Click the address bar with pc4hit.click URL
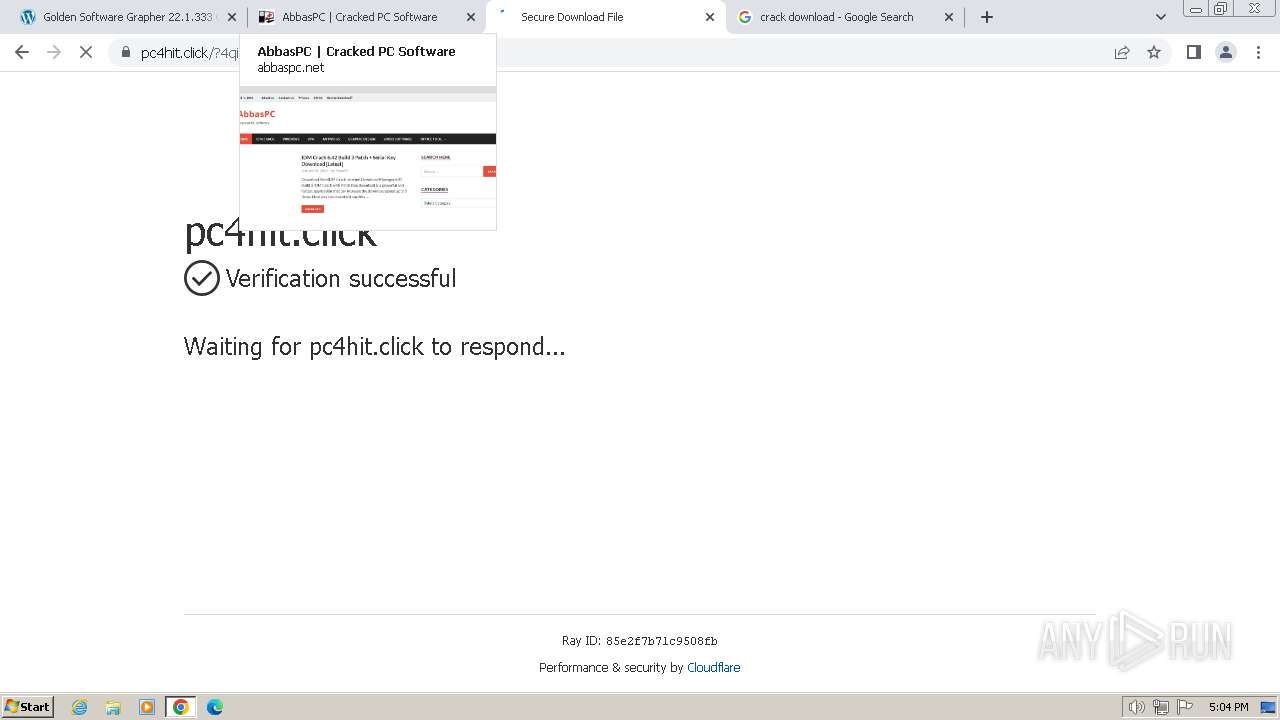Image resolution: width=1280 pixels, height=720 pixels. [640, 52]
